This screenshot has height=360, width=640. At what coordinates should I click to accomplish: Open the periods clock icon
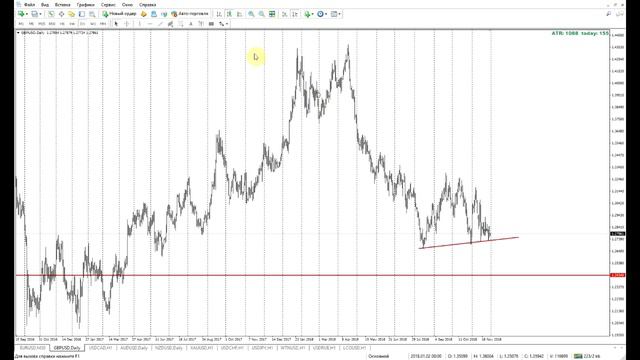tap(320, 14)
